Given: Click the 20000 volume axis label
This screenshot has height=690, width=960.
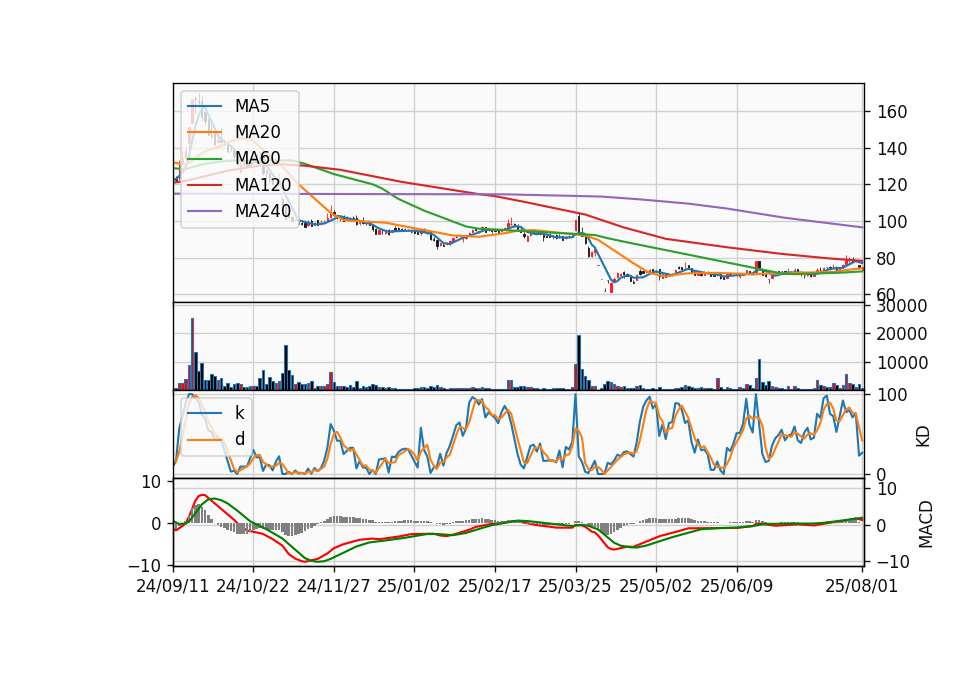Looking at the screenshot, I should tap(902, 334).
